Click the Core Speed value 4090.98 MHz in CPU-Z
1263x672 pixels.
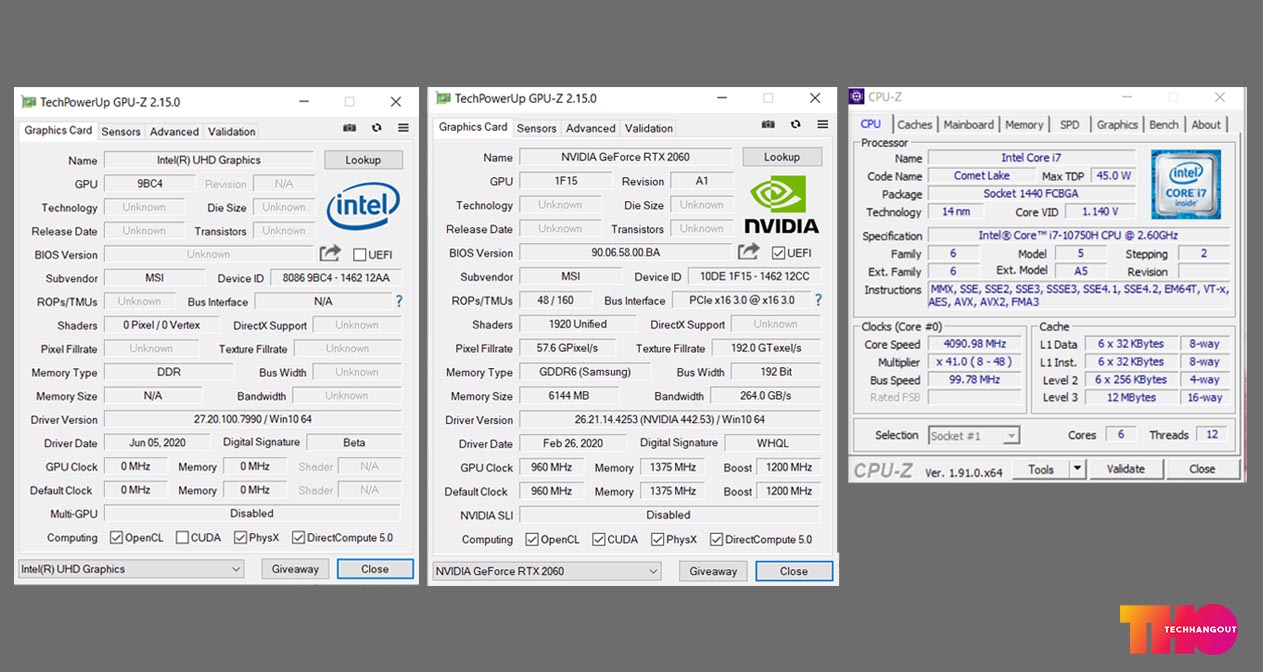(974, 344)
